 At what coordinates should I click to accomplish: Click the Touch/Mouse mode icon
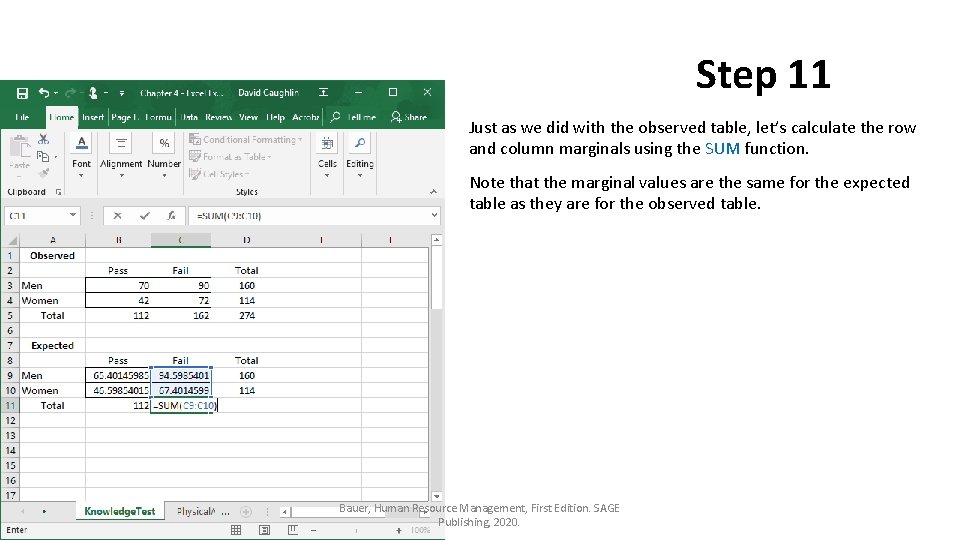pyautogui.click(x=93, y=92)
